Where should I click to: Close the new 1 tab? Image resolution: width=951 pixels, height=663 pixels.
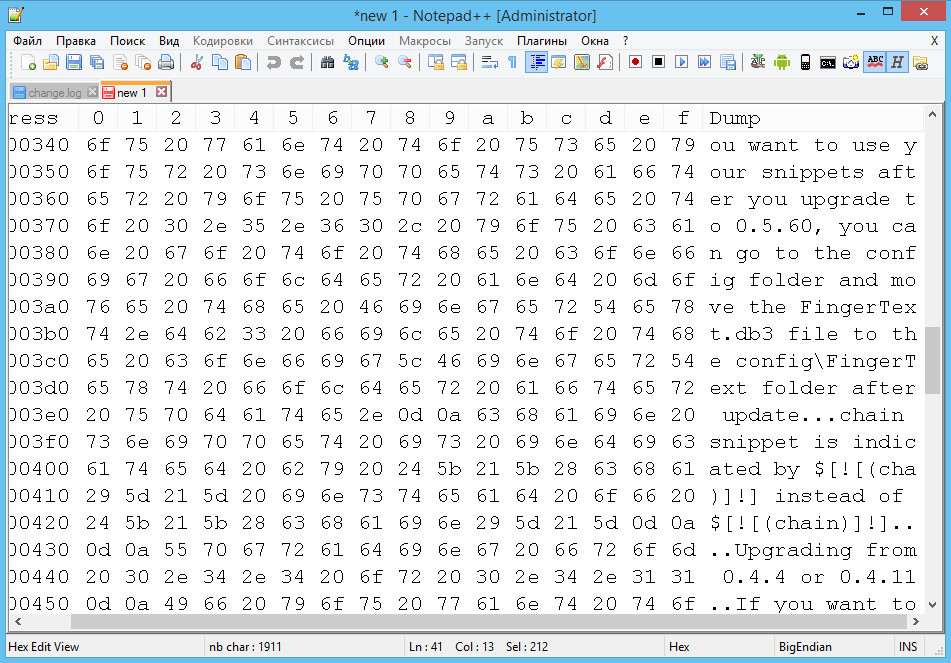click(161, 92)
